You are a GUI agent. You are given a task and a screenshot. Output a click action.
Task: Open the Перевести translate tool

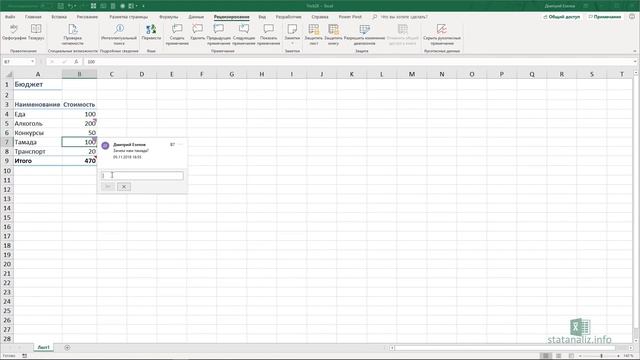[x=151, y=32]
